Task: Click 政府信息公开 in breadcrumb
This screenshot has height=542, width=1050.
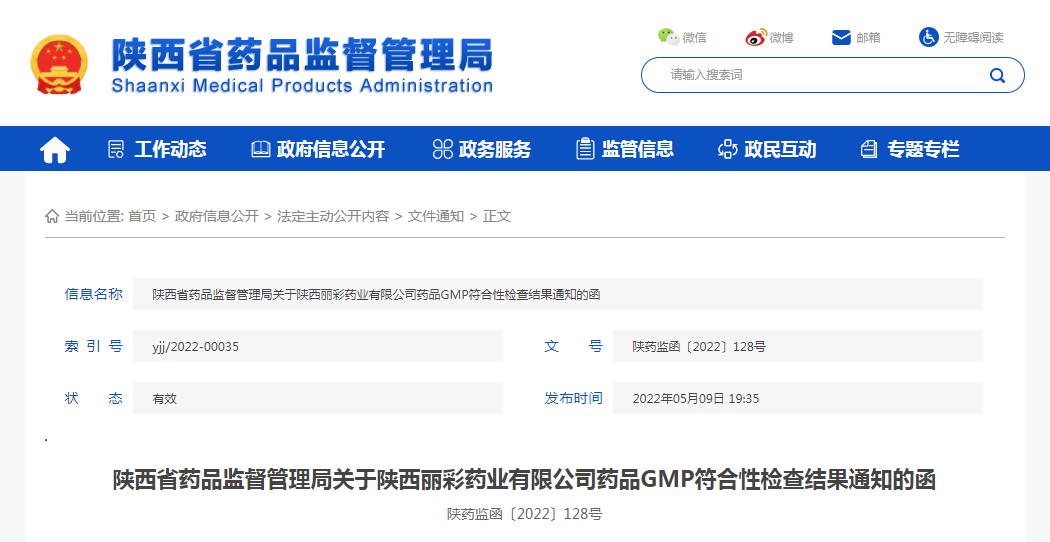Action: click(x=216, y=216)
